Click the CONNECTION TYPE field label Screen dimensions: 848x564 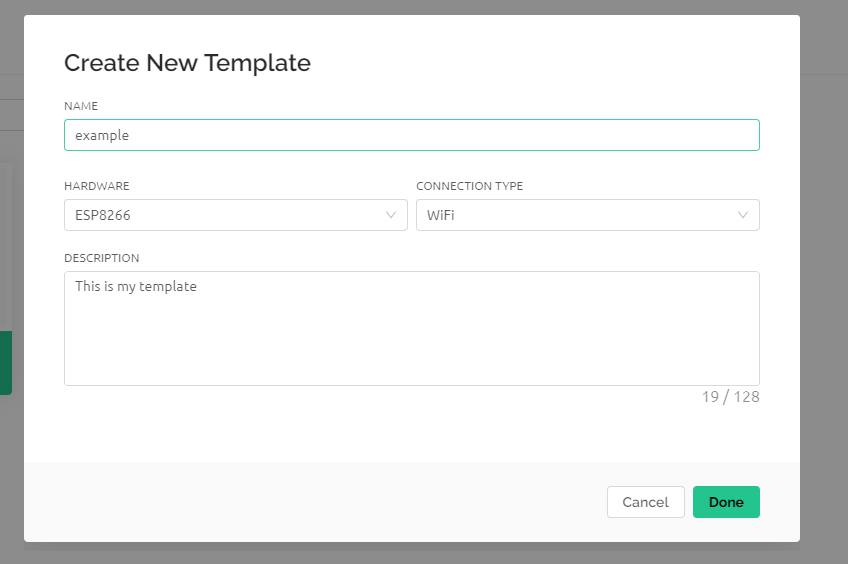point(469,186)
